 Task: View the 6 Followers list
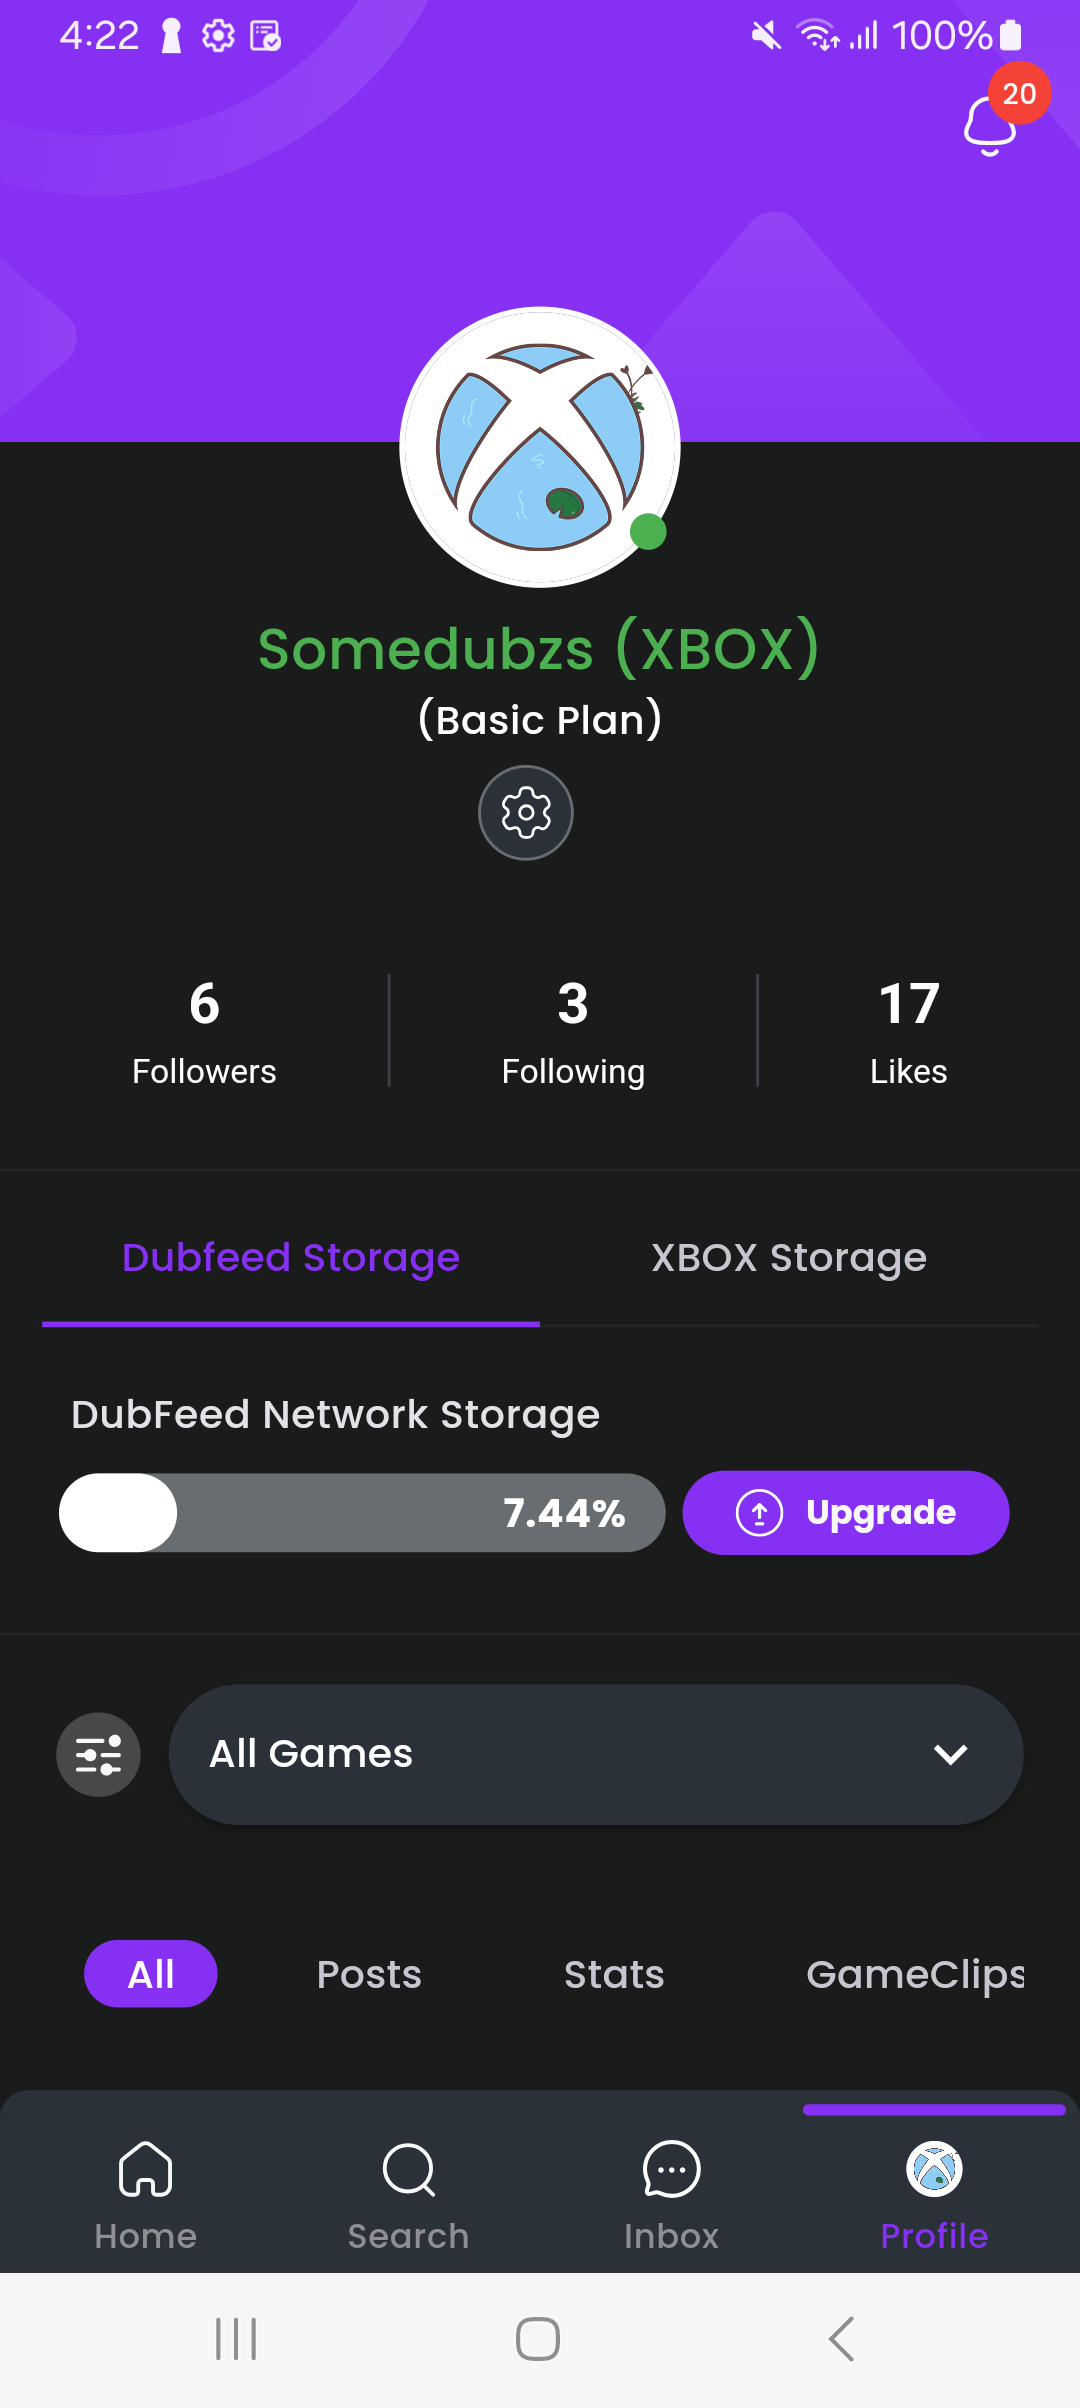tap(204, 1031)
